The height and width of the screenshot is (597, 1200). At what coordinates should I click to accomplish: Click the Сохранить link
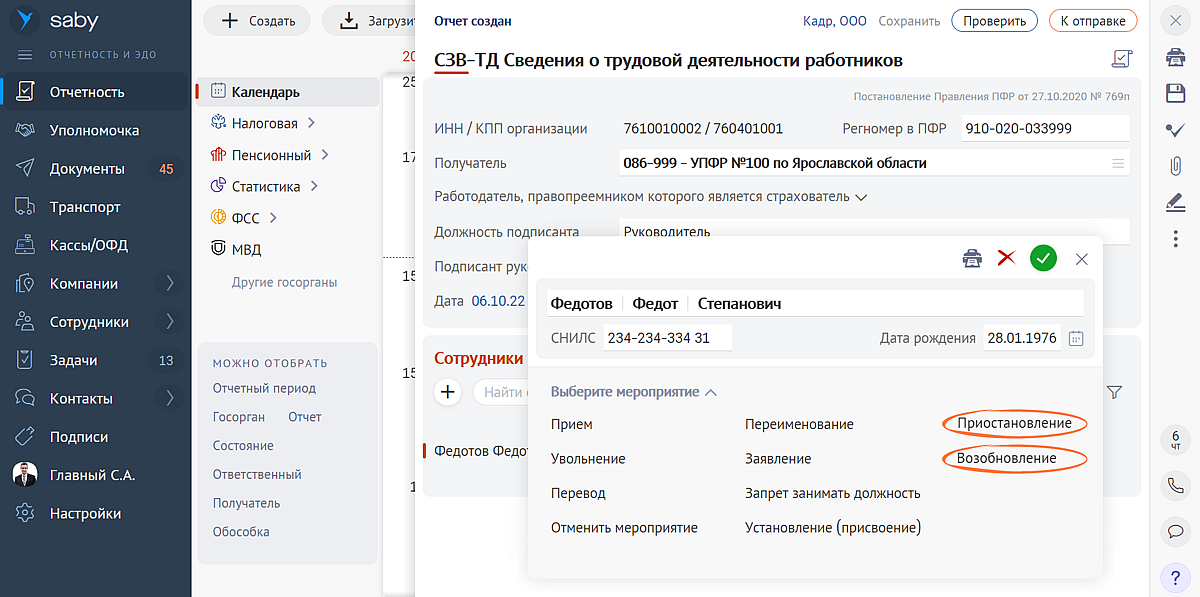909,21
